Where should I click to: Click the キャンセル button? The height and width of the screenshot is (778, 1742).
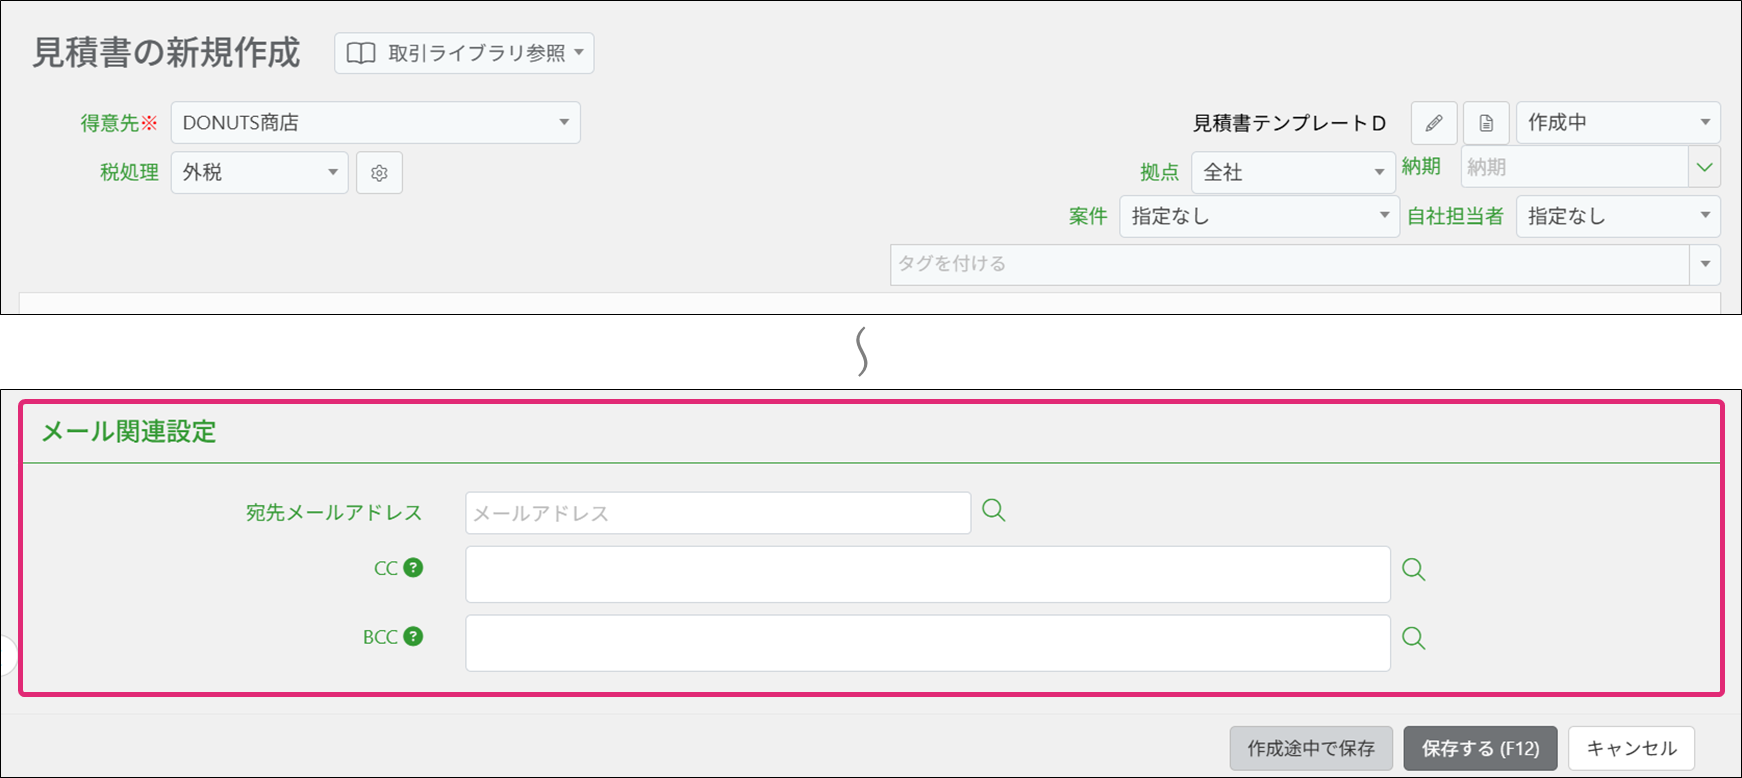(1630, 748)
